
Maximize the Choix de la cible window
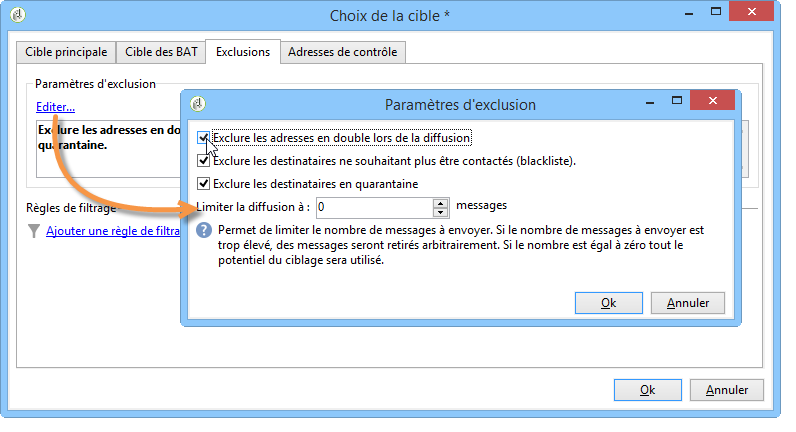point(716,12)
